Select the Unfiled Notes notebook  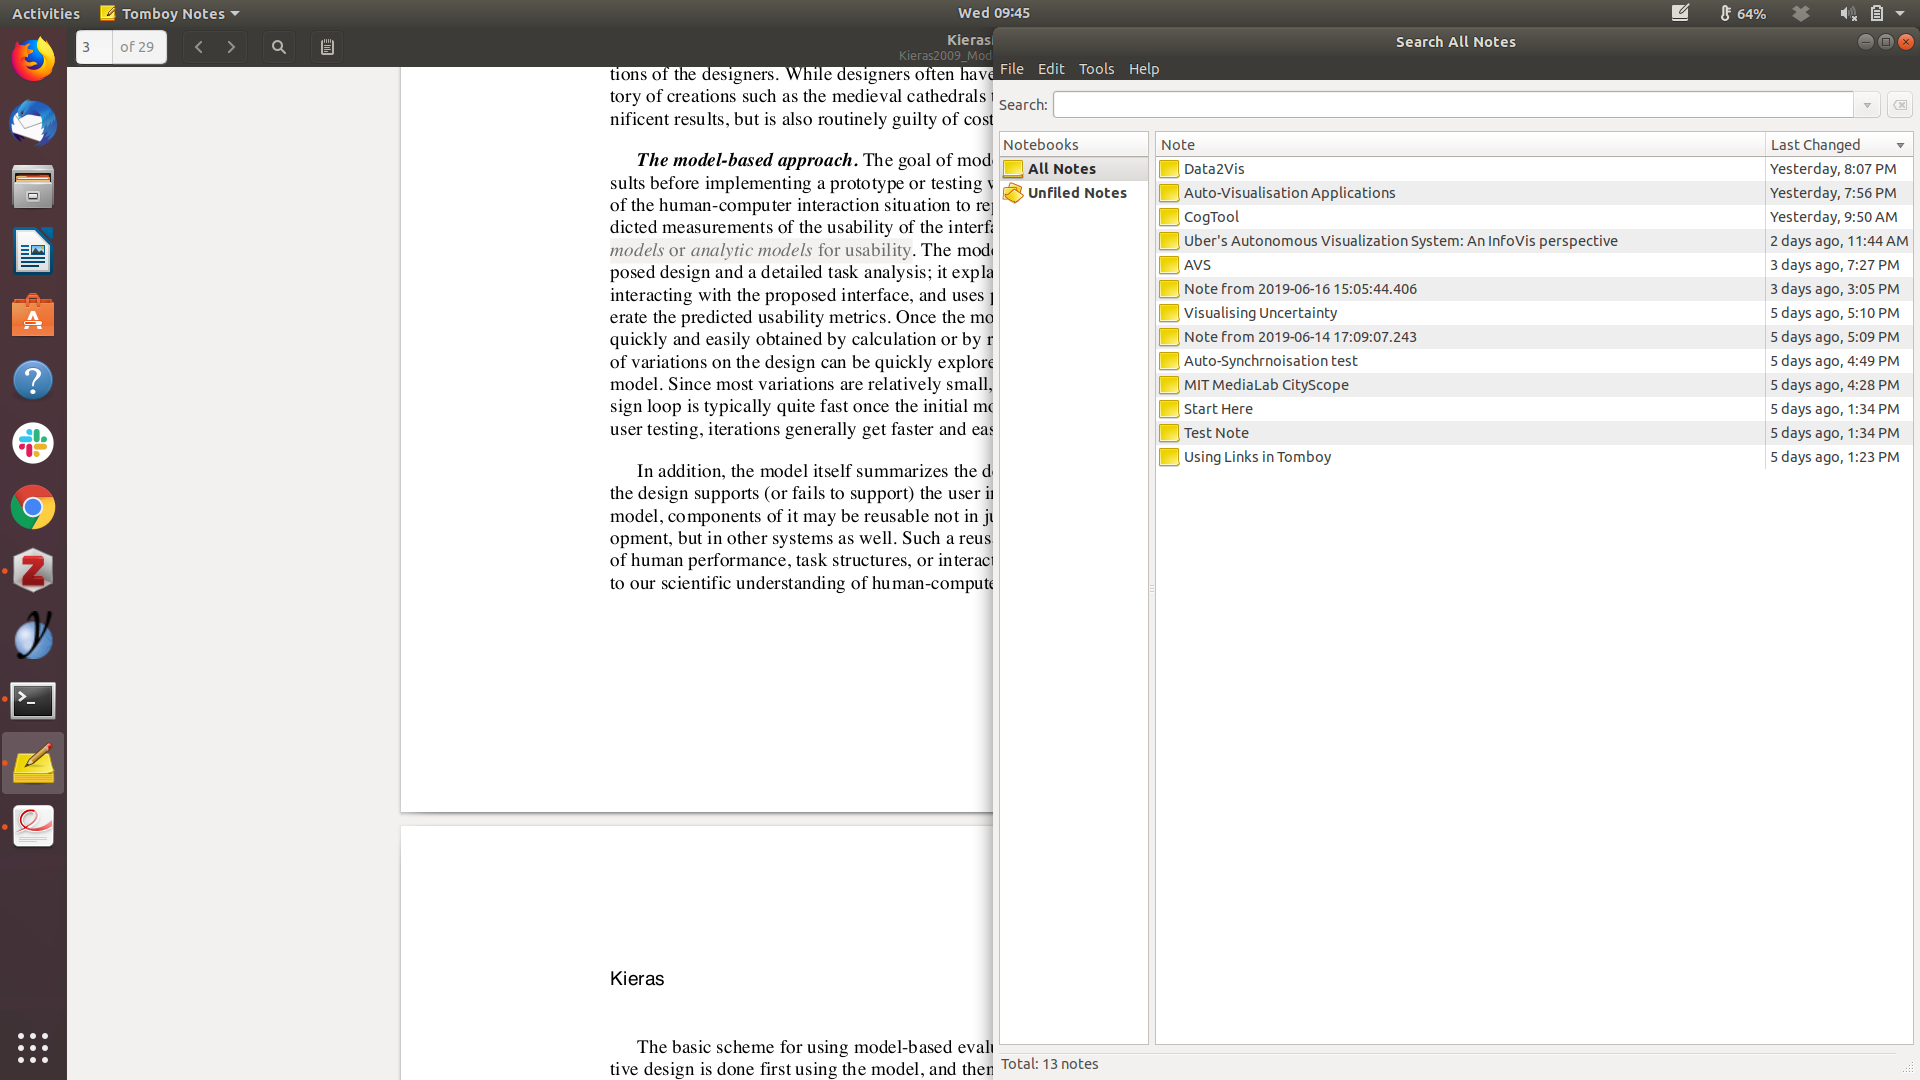tap(1076, 193)
